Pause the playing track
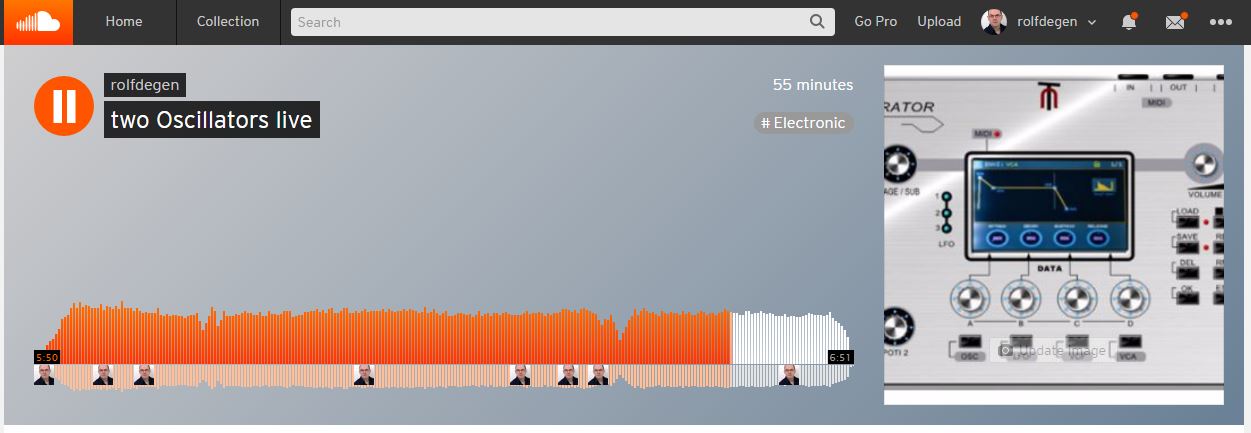The image size is (1251, 433). point(64,105)
